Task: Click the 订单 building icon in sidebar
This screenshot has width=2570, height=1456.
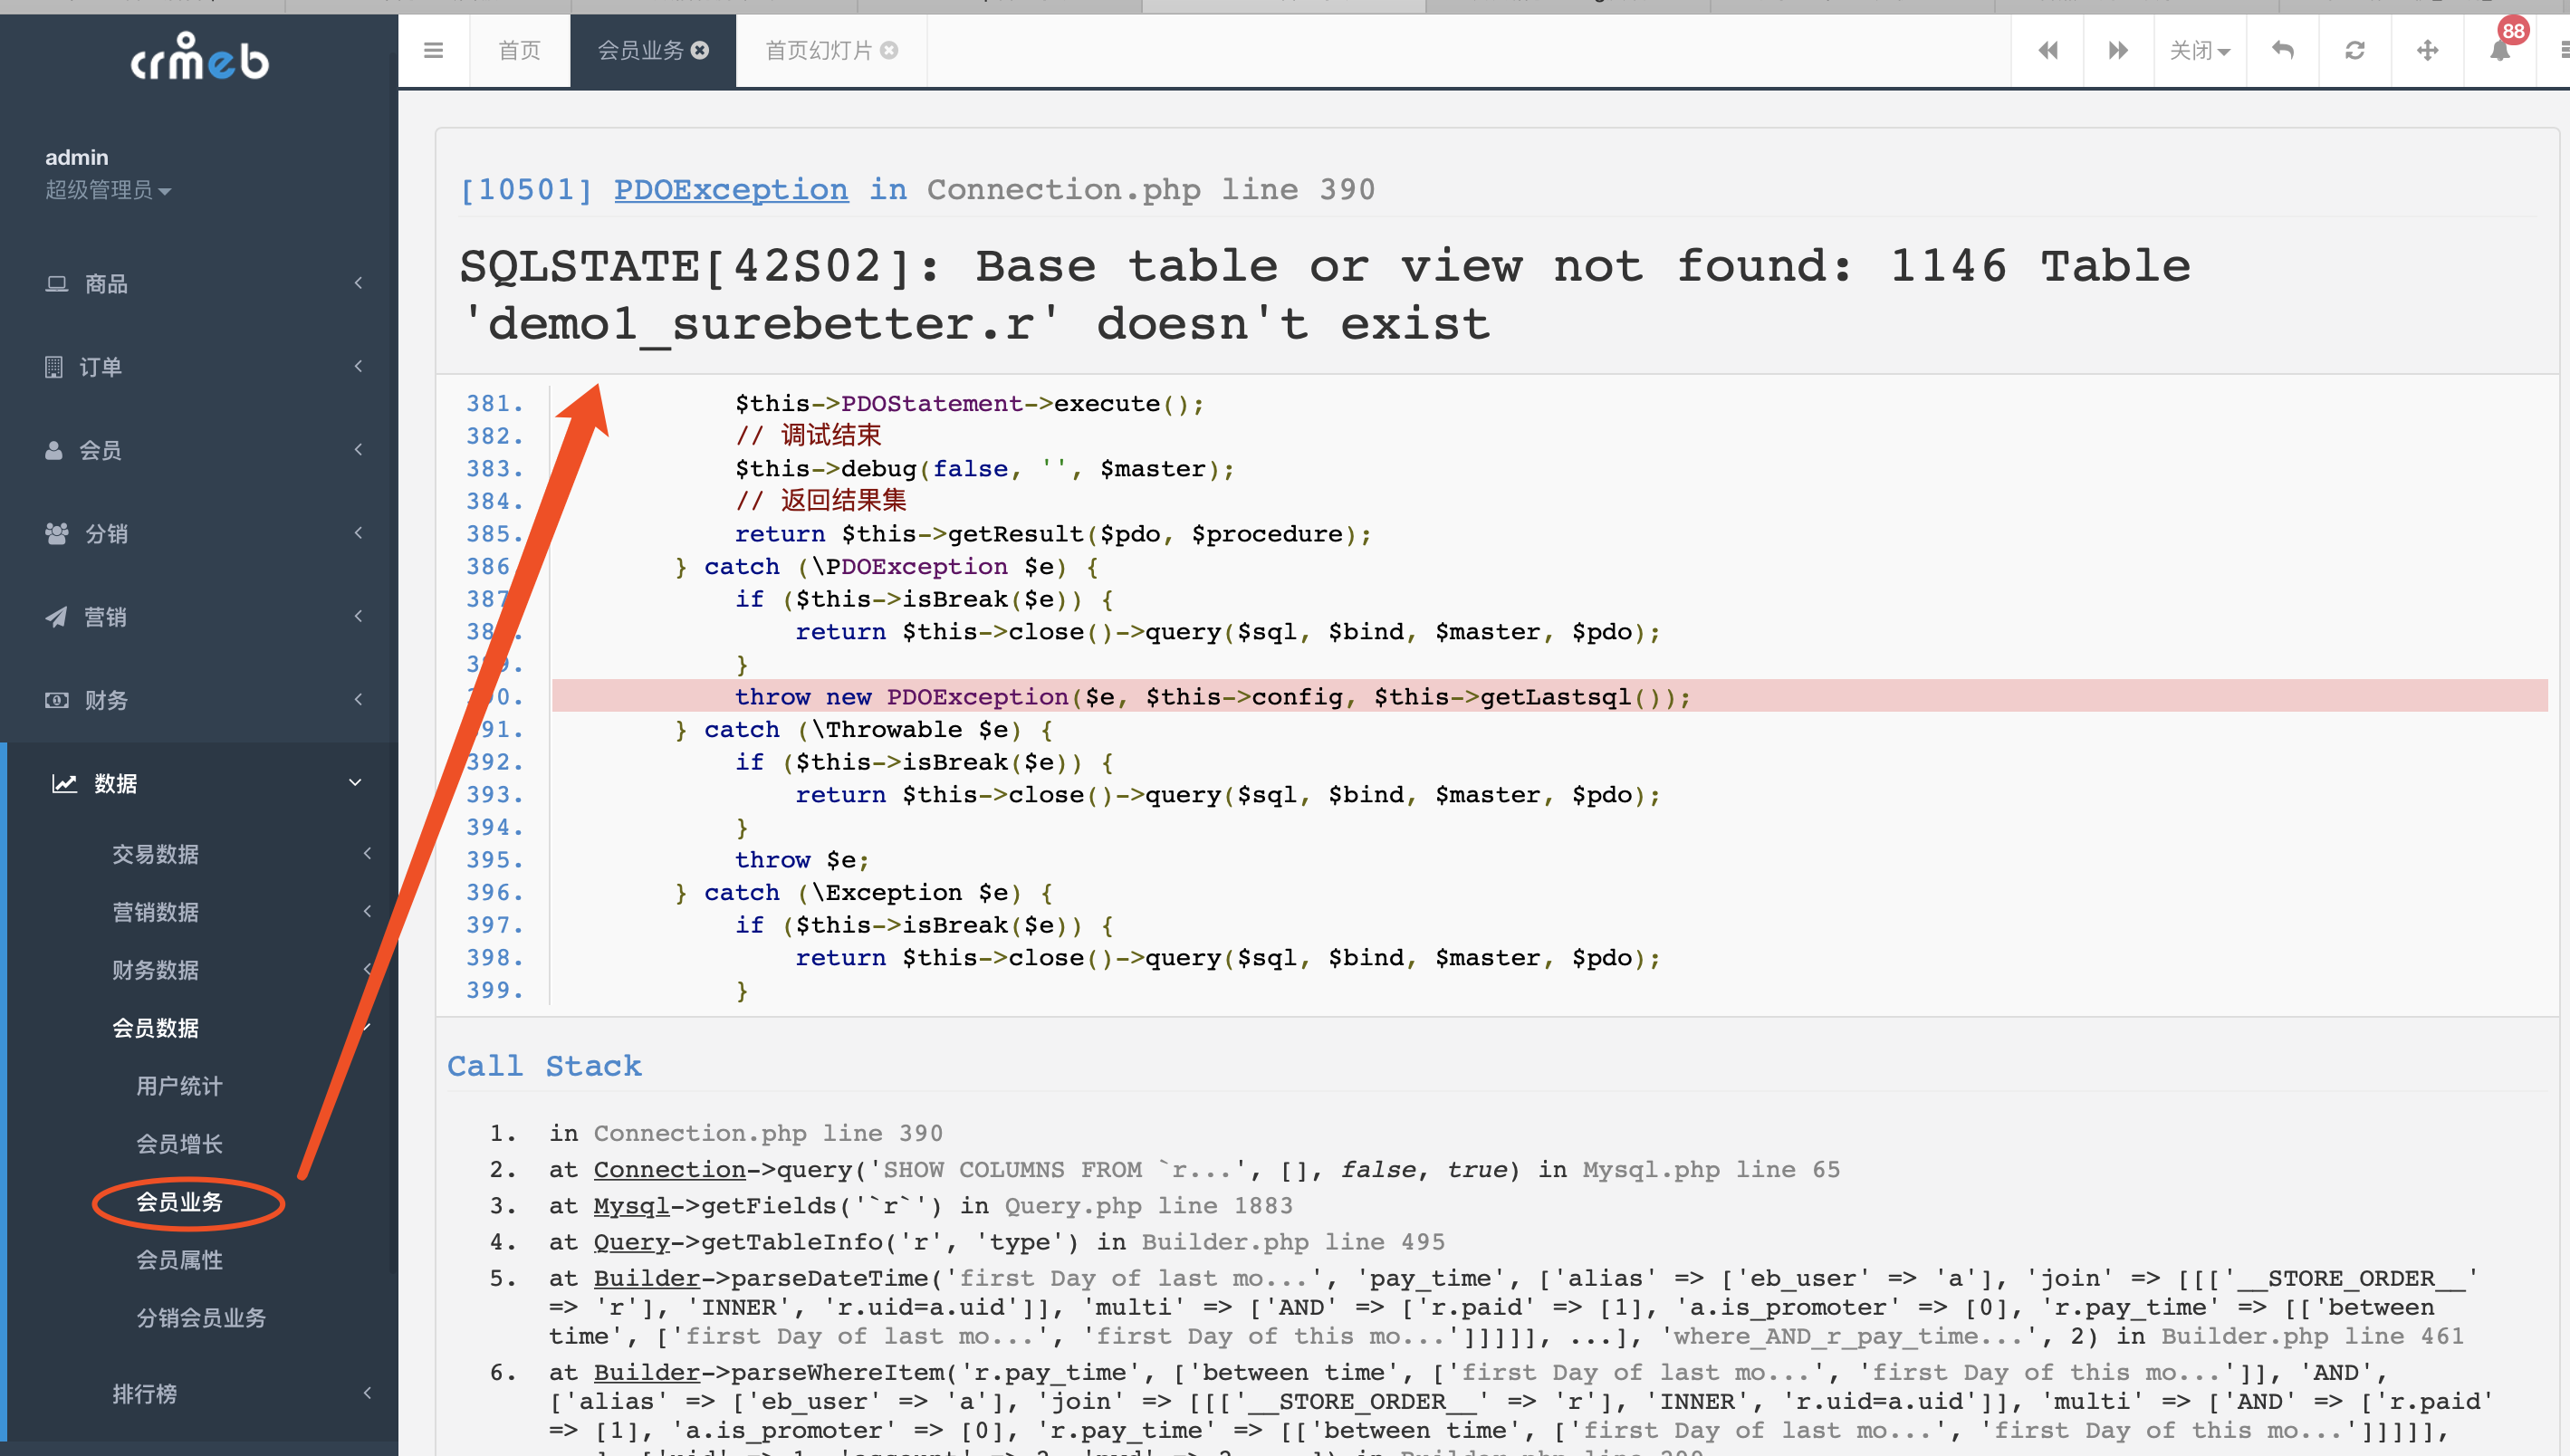Action: click(54, 367)
